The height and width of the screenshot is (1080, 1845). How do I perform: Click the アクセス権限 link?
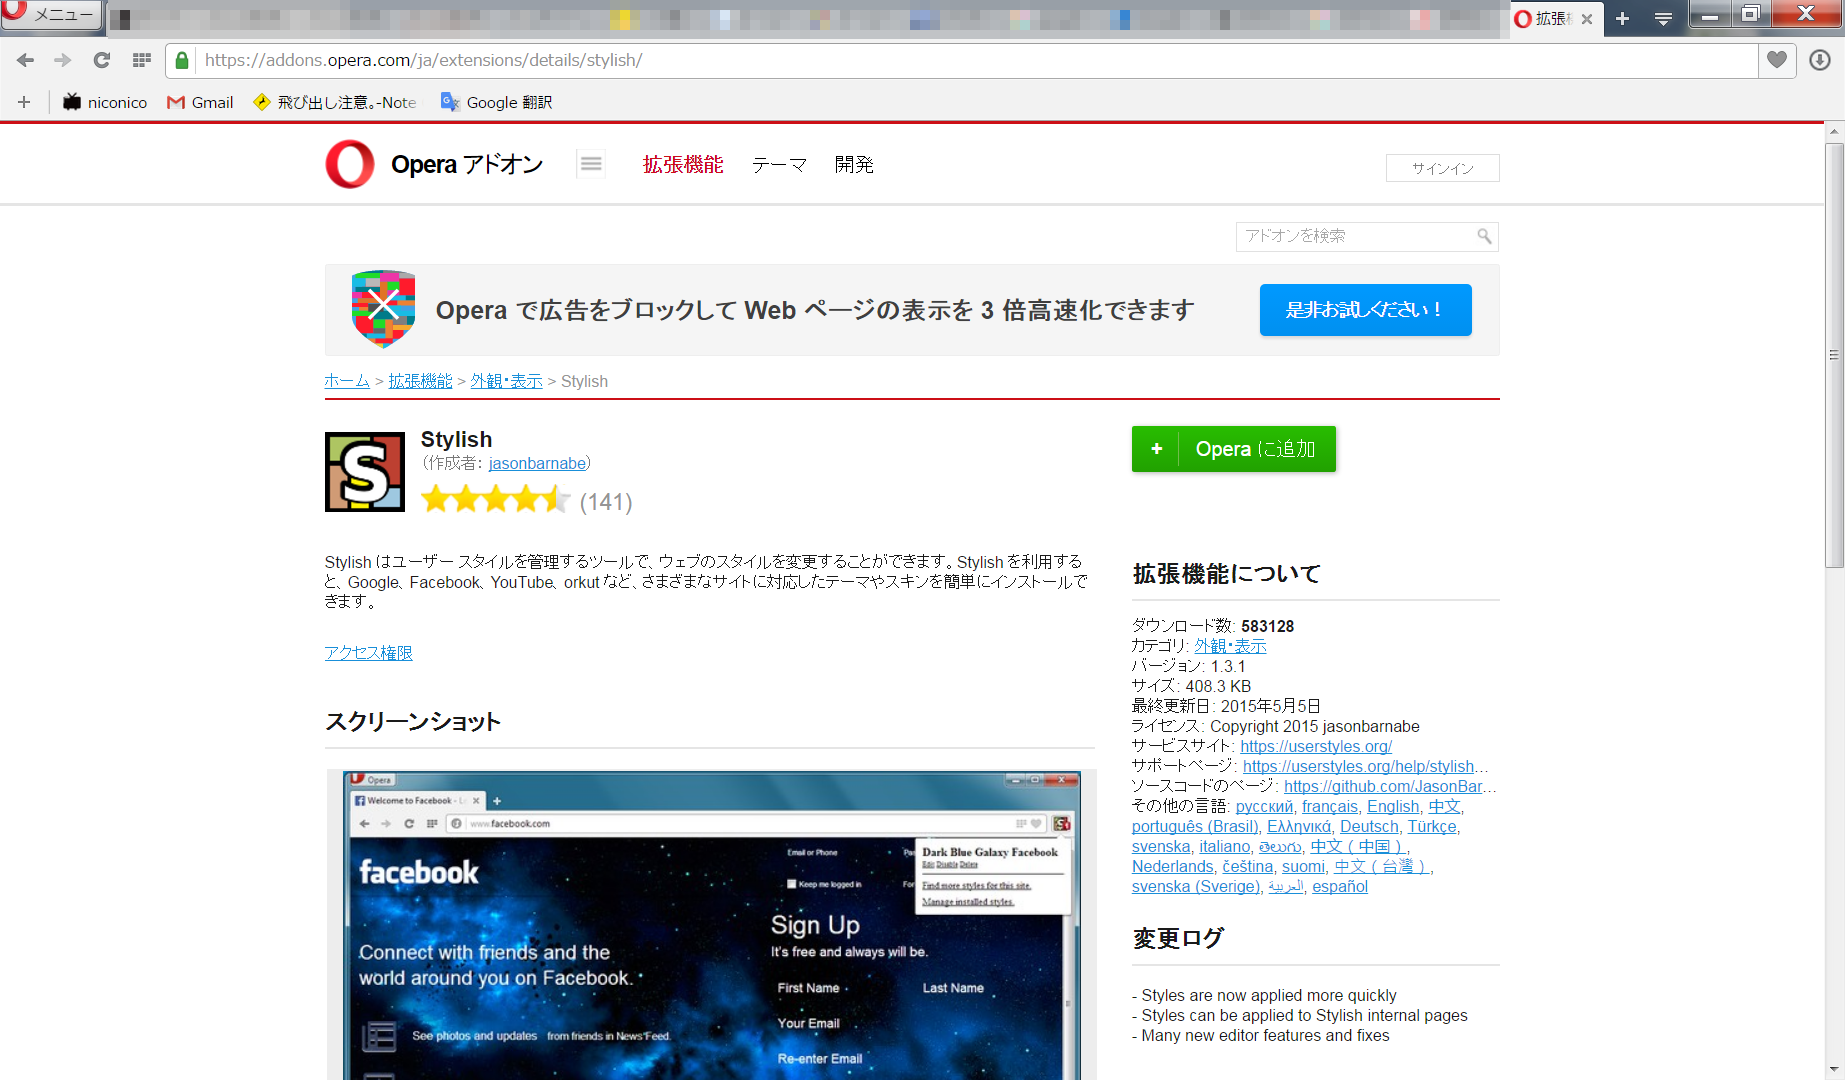368,653
